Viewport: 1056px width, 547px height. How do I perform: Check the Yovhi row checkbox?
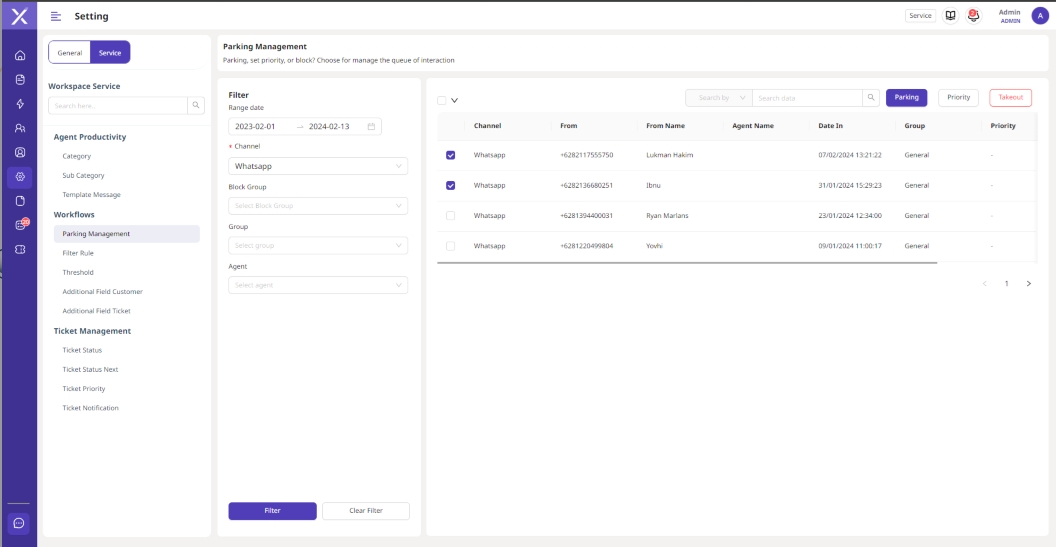450,246
